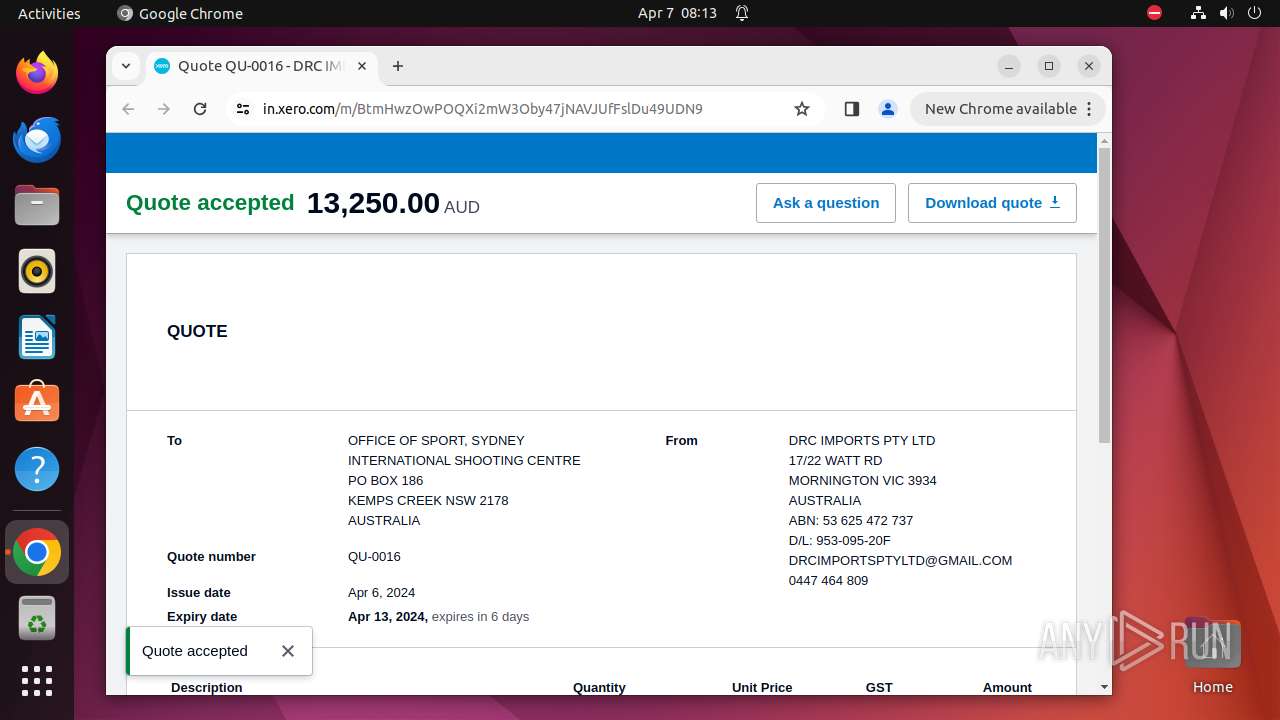This screenshot has height=720, width=1280.
Task: Click the QUOTE heading
Action: point(197,331)
